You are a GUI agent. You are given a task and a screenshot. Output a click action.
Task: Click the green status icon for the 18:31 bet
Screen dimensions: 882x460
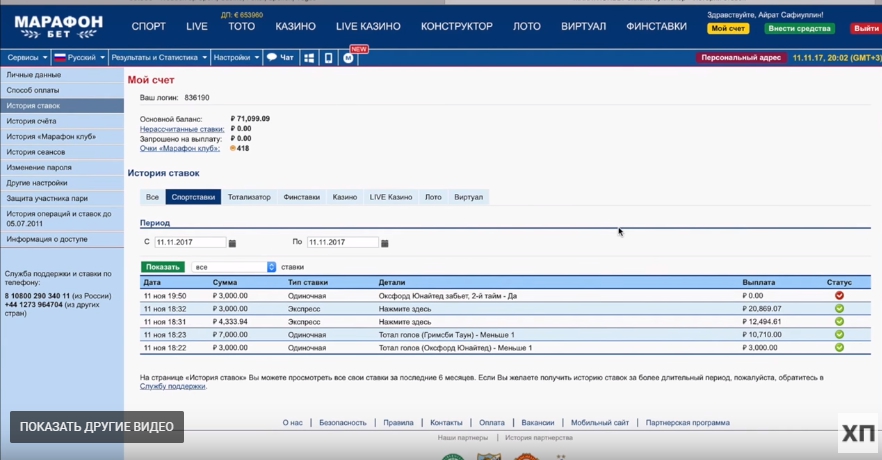[839, 321]
